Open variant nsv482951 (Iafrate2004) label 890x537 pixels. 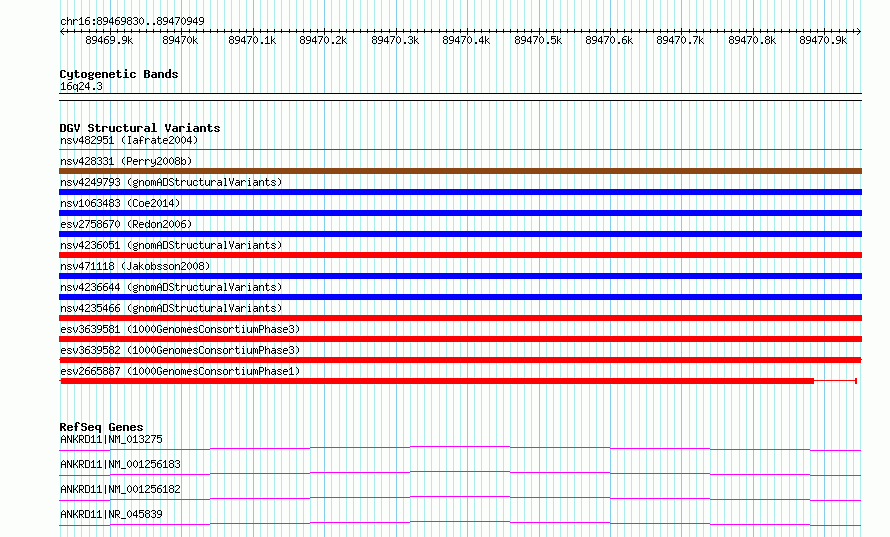(129, 140)
